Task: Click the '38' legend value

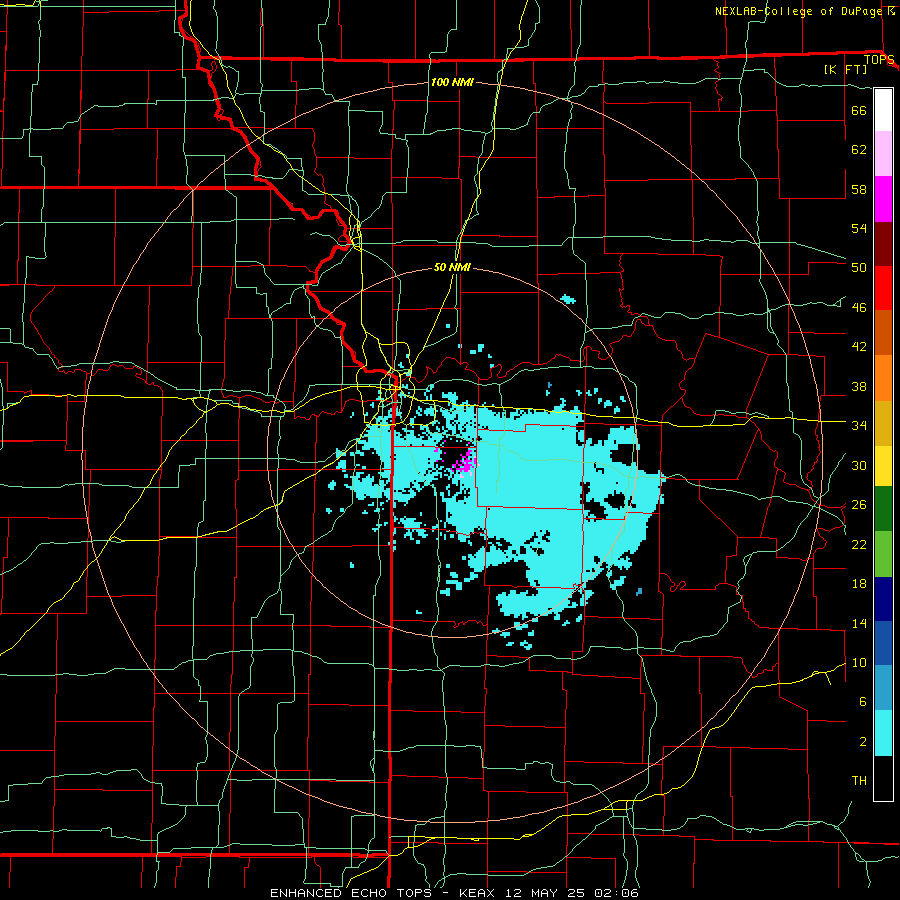Action: (859, 386)
